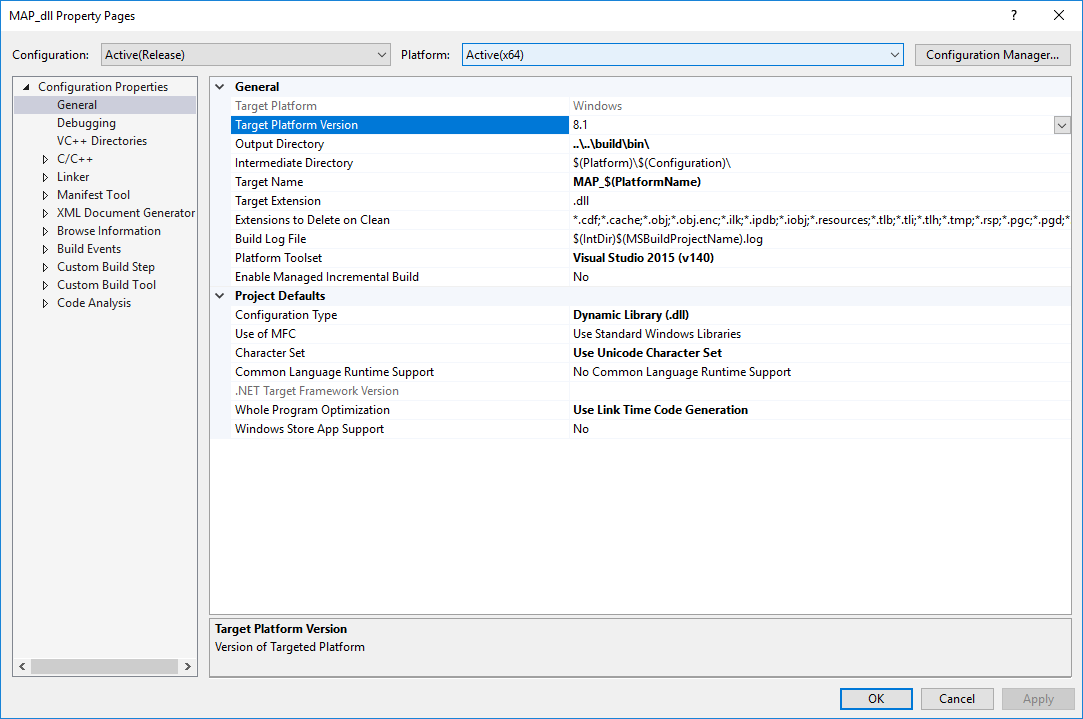Dismiss the dialog with Cancel

pos(957,698)
